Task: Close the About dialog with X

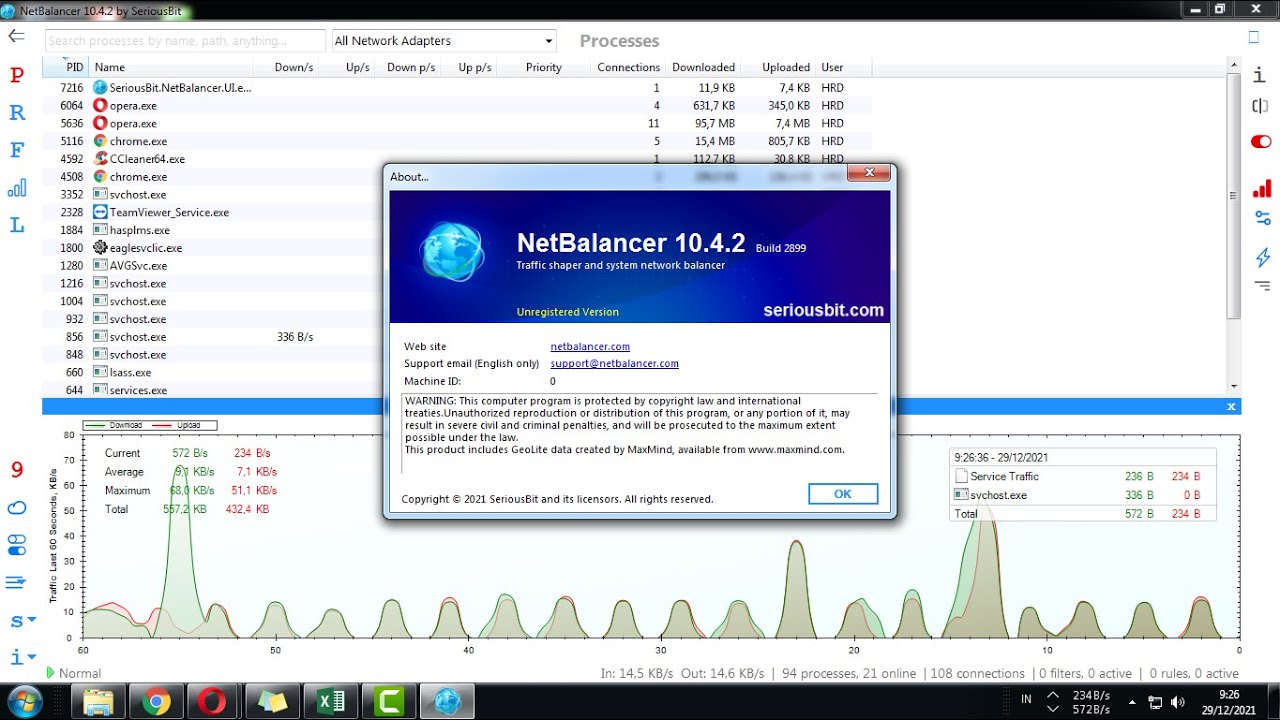Action: [869, 173]
